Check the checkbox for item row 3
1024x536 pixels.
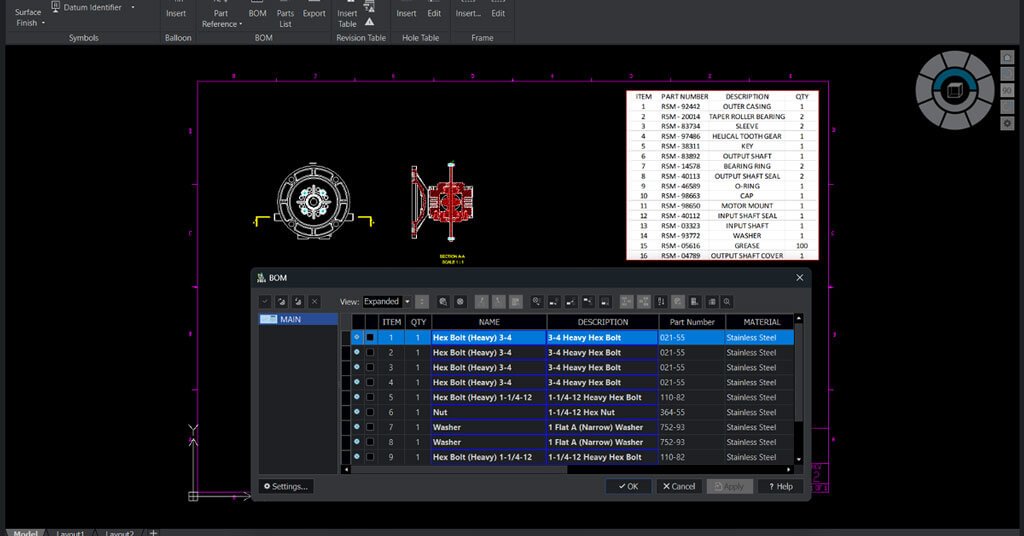click(370, 367)
